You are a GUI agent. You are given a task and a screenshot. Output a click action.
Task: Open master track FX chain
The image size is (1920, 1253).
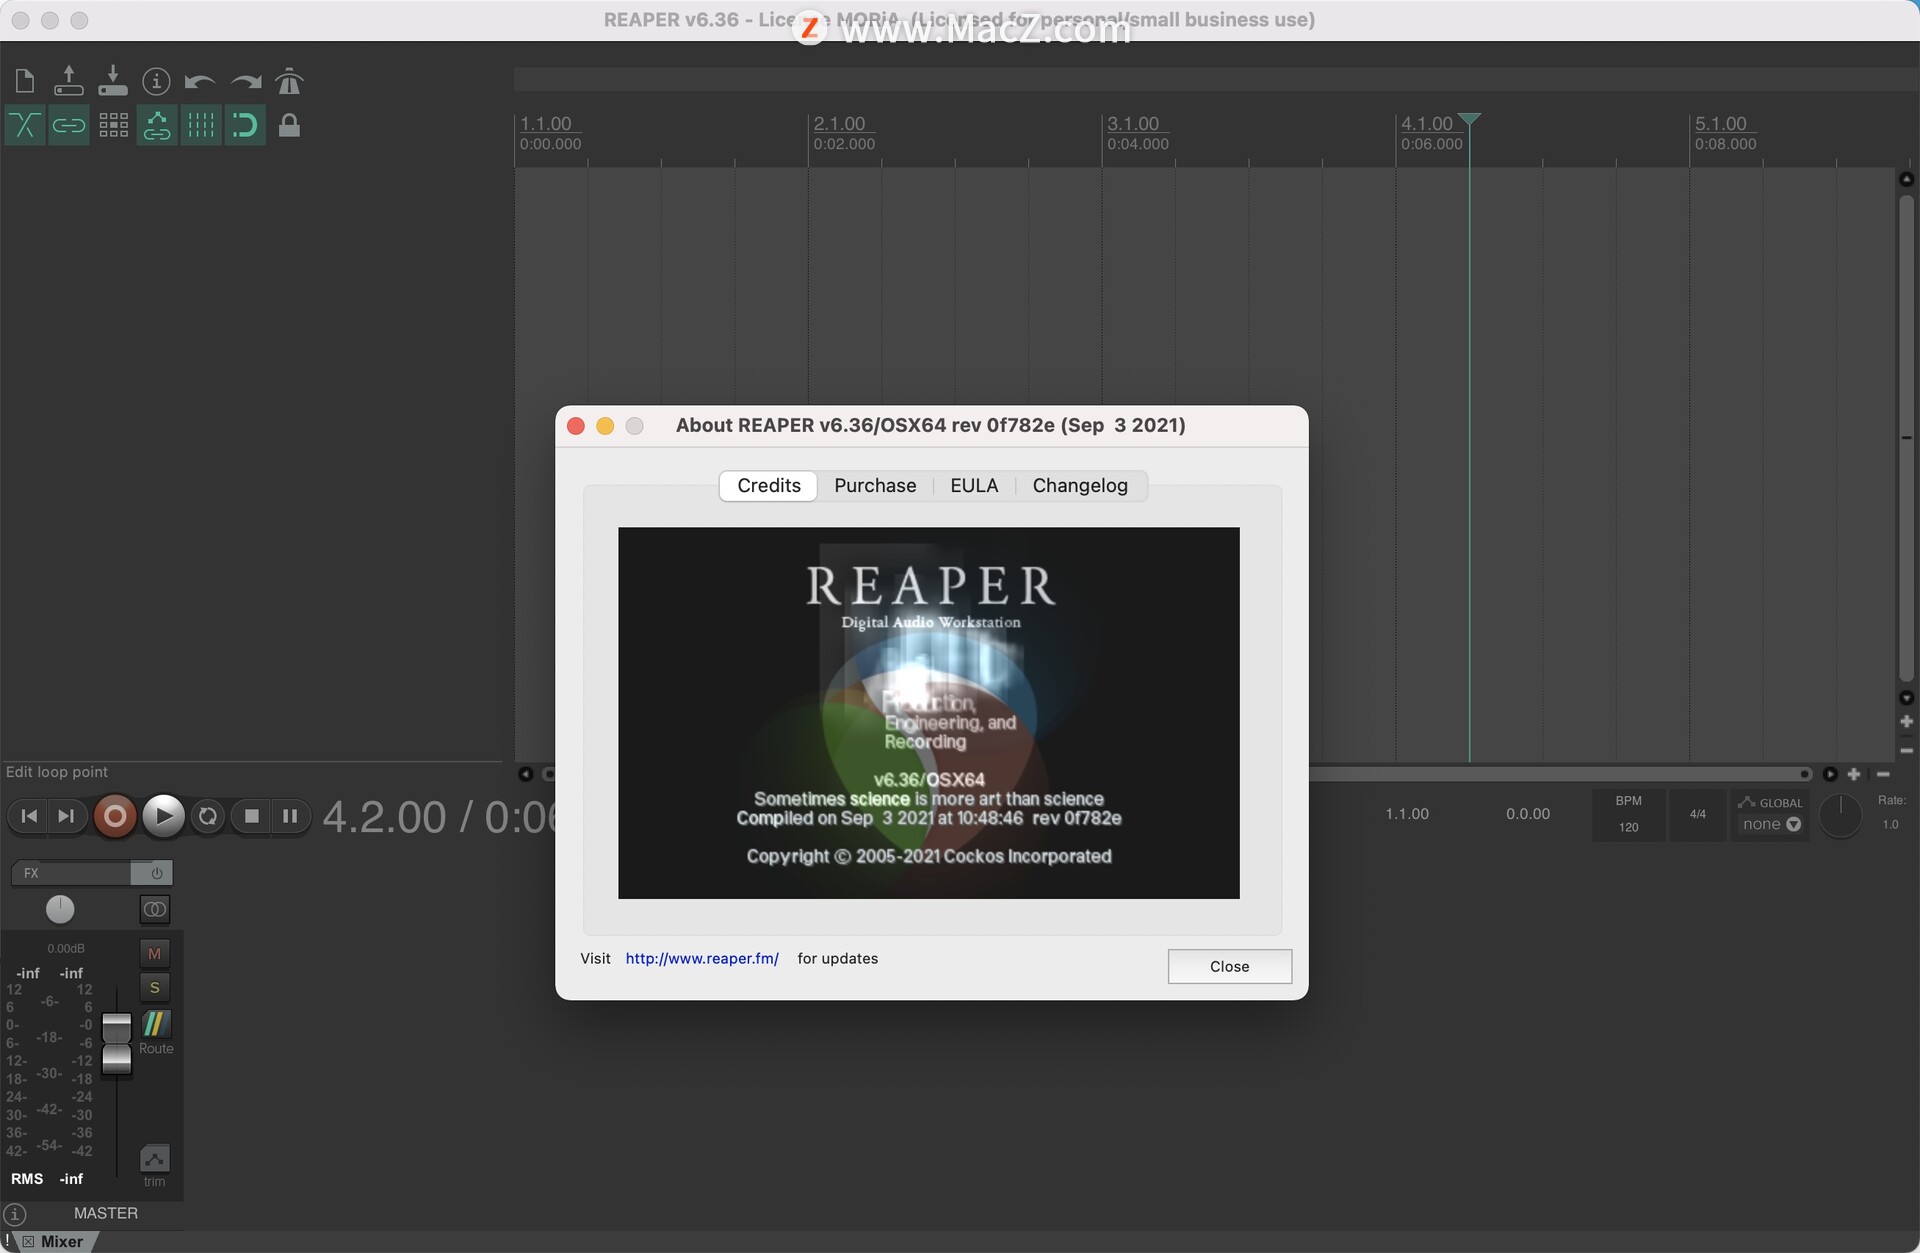[x=71, y=873]
